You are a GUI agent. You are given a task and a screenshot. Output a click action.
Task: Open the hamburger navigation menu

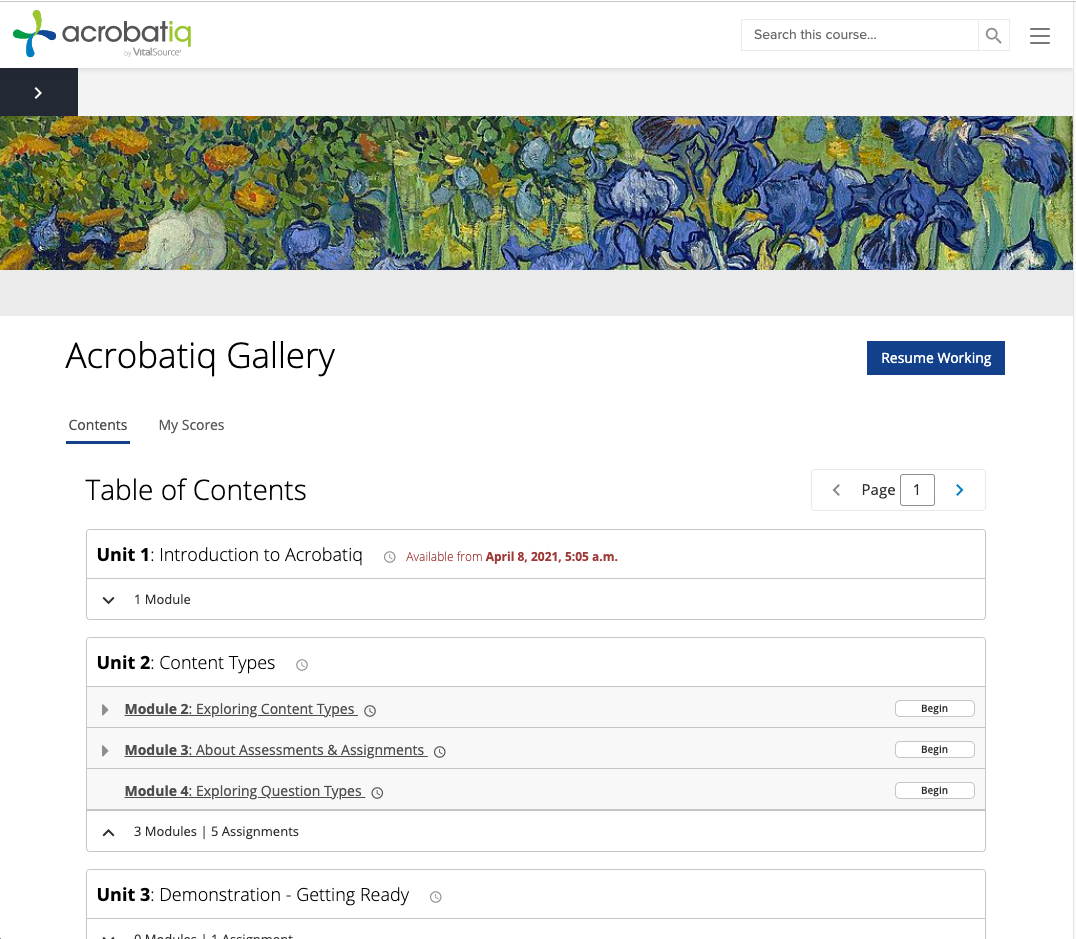pos(1039,35)
